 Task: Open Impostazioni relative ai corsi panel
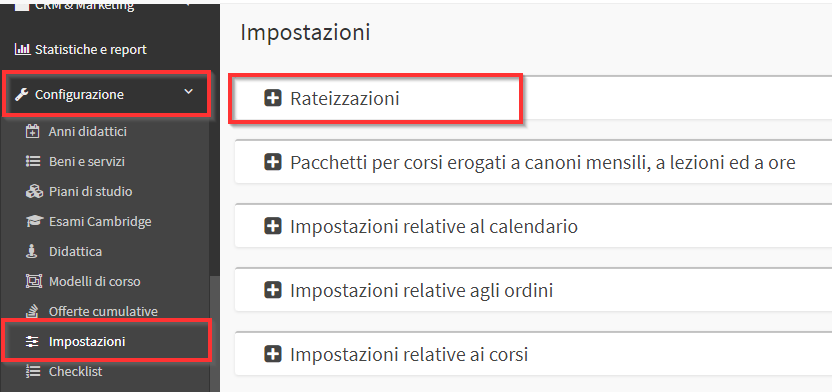pyautogui.click(x=533, y=354)
